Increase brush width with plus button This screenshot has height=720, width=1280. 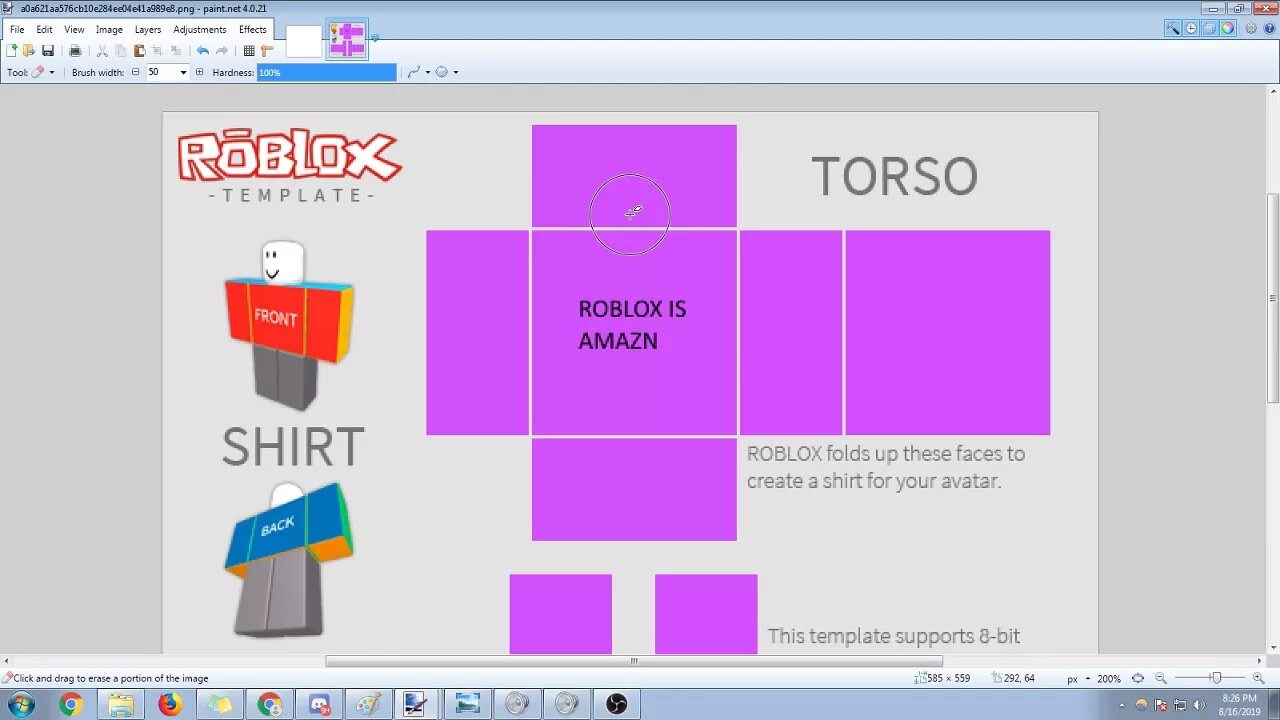tap(199, 72)
